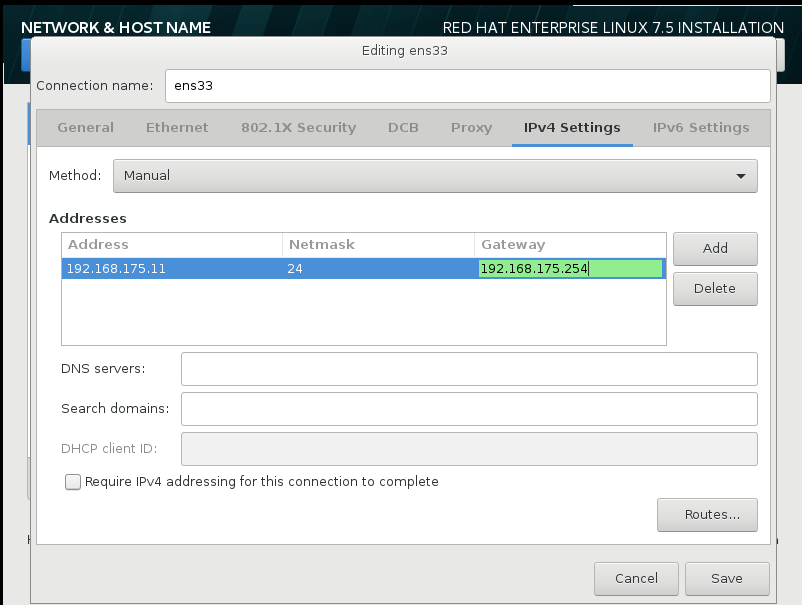Switch to the General tab

click(x=85, y=128)
